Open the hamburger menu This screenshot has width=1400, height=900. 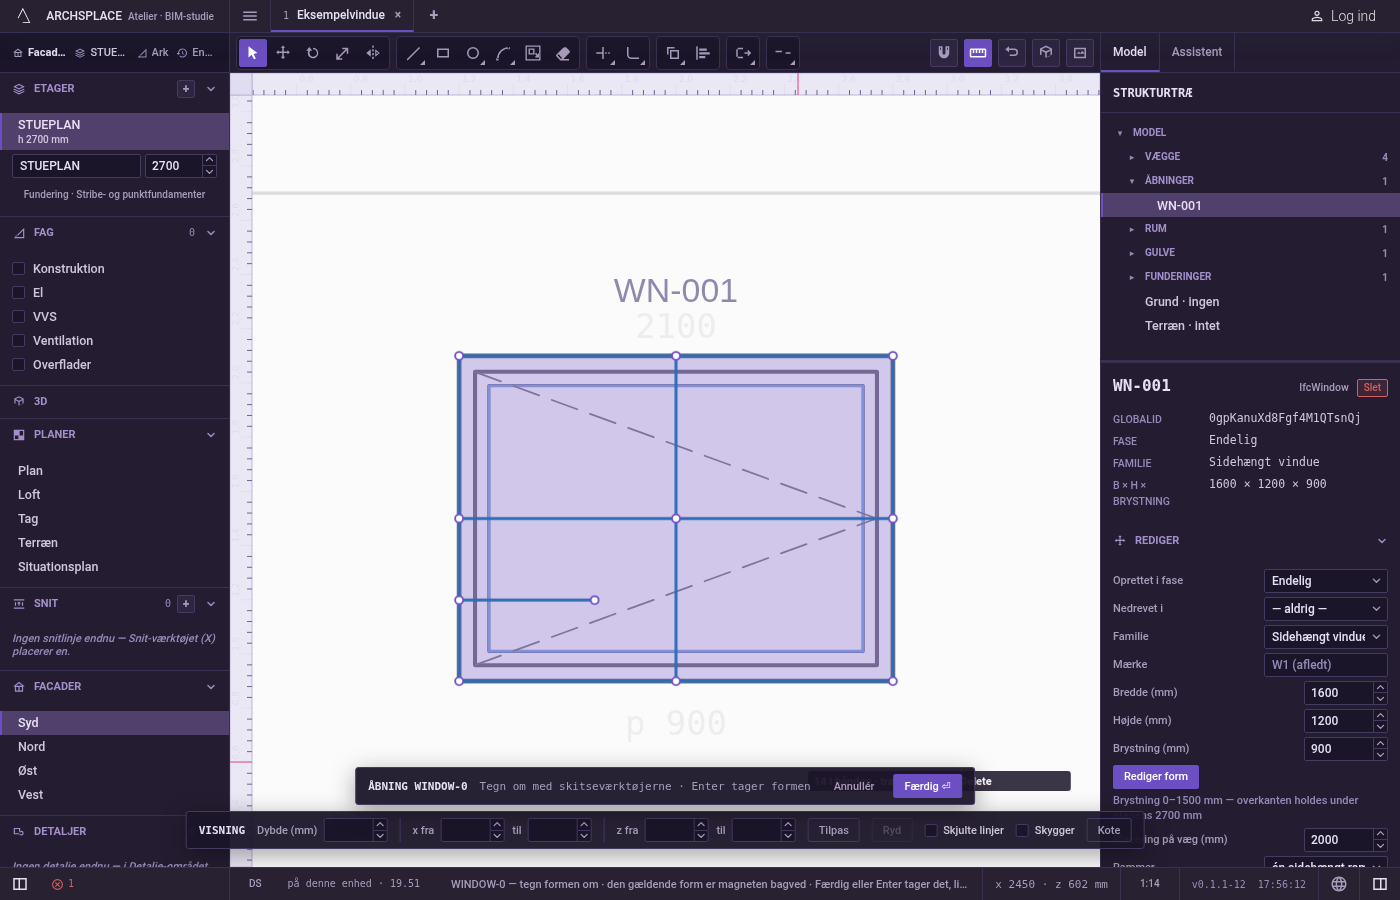(250, 15)
